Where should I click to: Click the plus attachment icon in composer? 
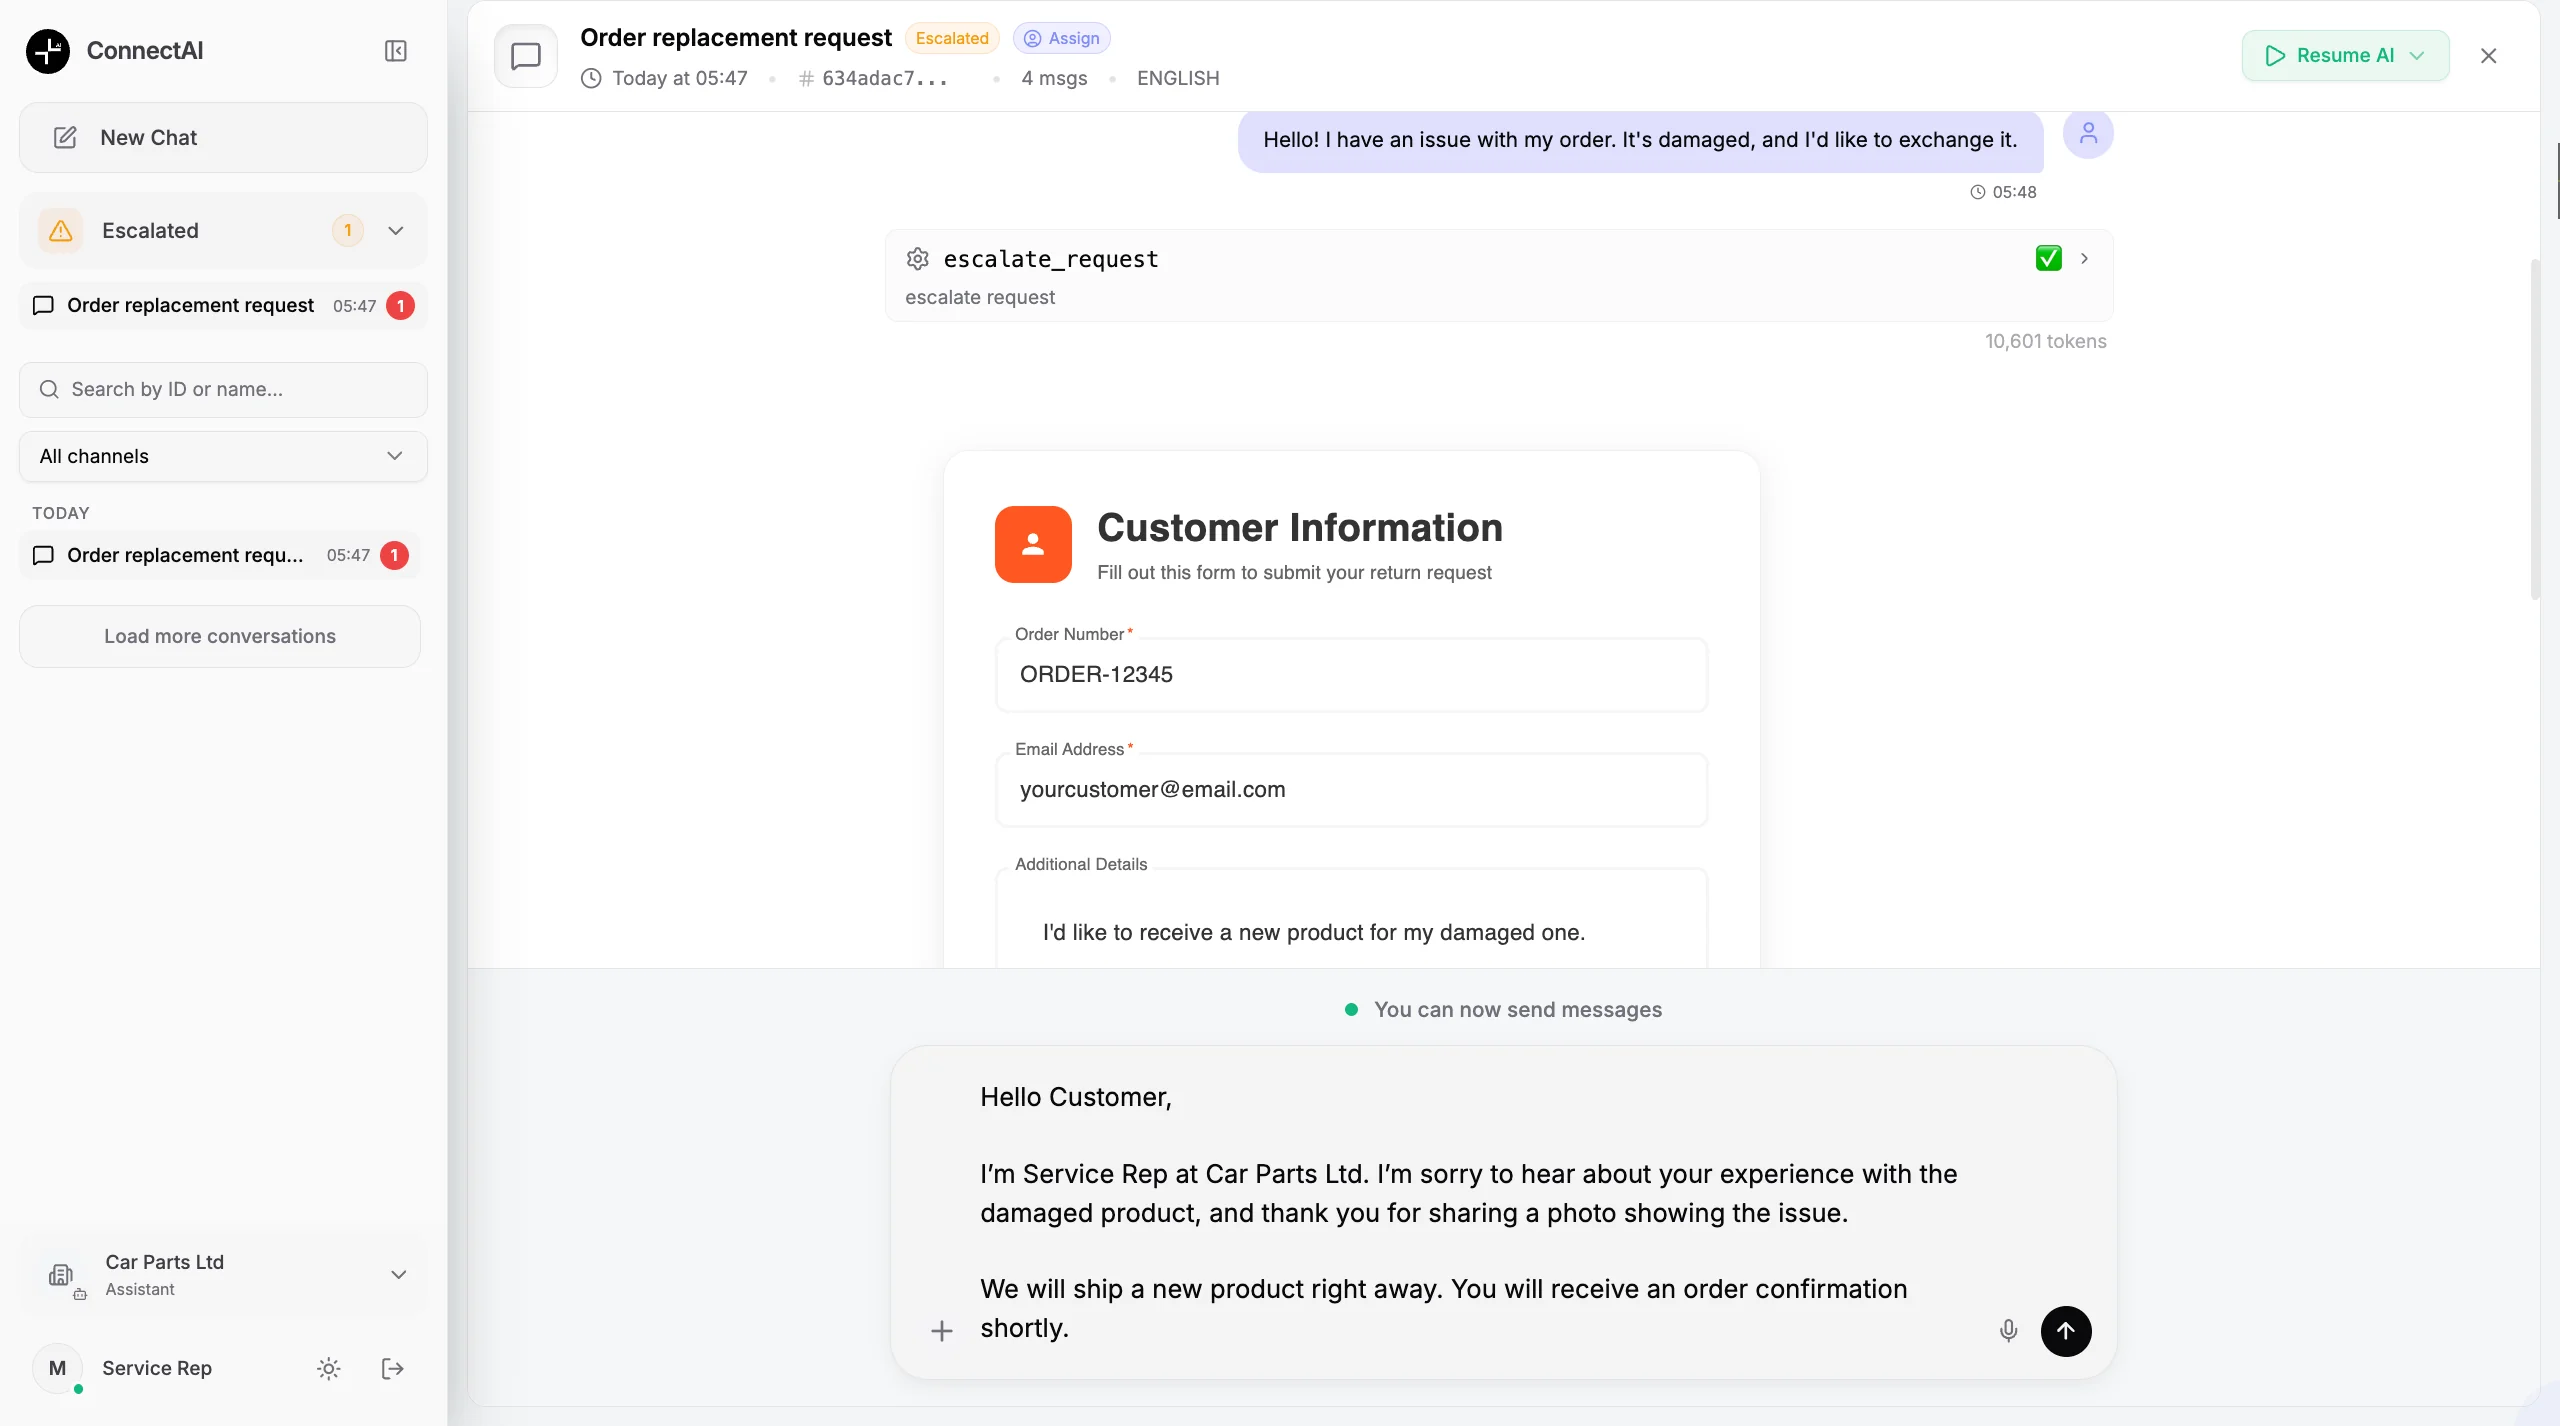click(x=942, y=1331)
